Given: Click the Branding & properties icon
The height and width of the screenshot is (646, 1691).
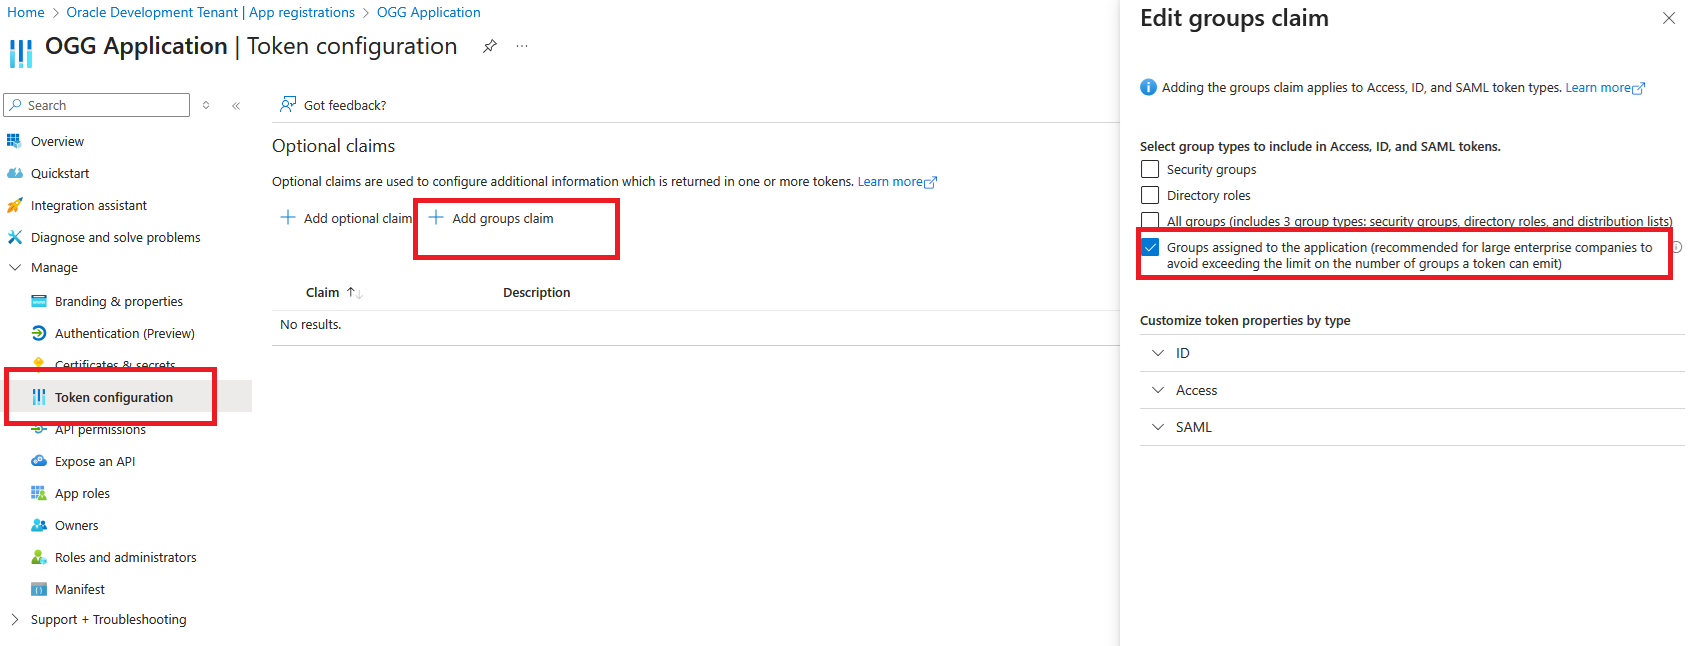Looking at the screenshot, I should (39, 301).
